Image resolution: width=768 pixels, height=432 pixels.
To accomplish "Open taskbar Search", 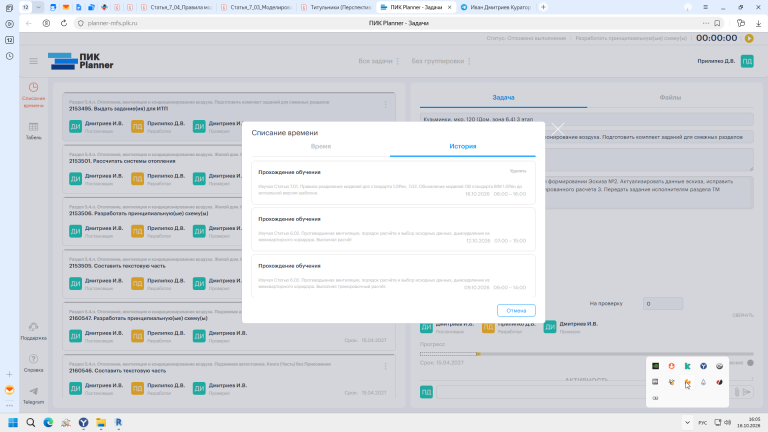I will point(31,422).
